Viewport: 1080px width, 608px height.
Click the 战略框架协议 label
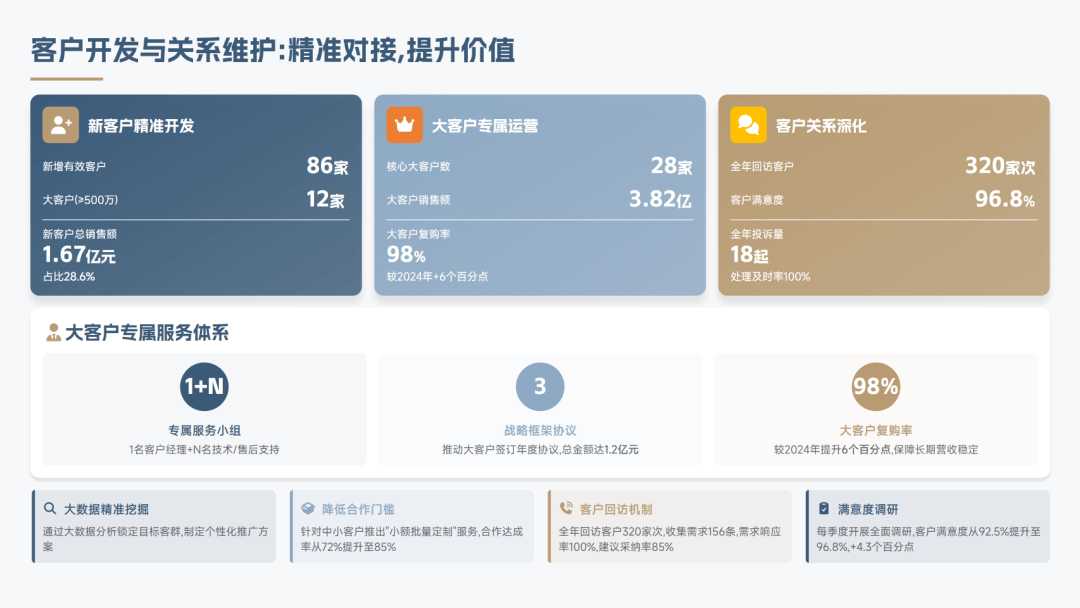point(540,430)
